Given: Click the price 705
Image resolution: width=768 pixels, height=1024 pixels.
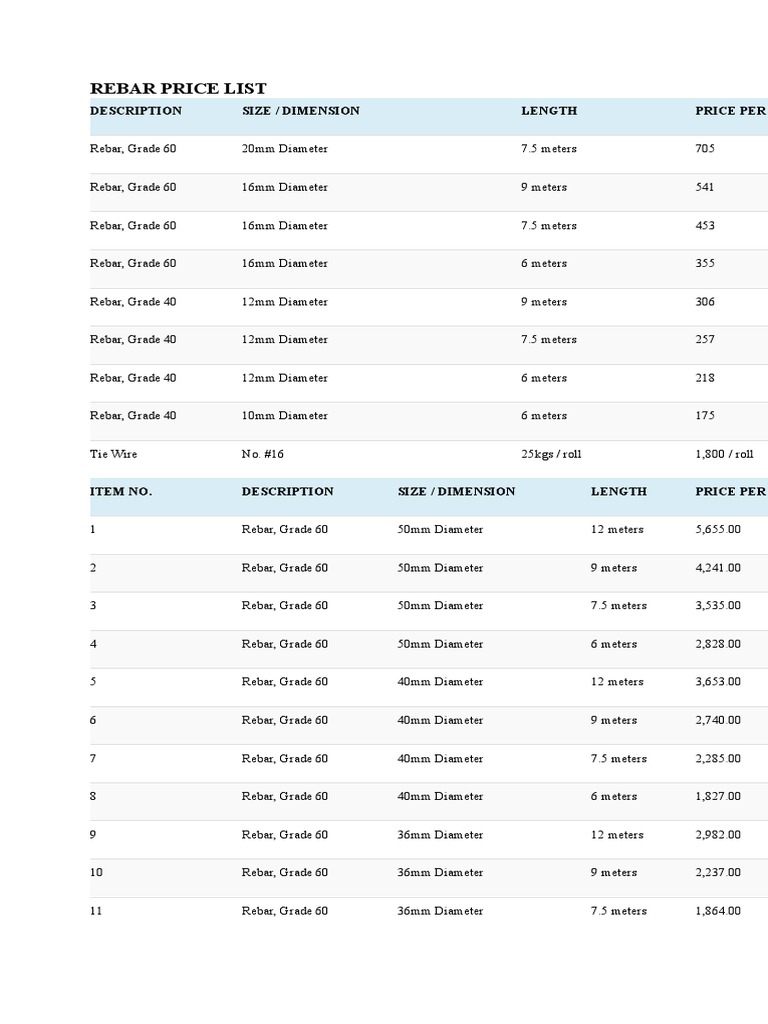Looking at the screenshot, I should [705, 148].
